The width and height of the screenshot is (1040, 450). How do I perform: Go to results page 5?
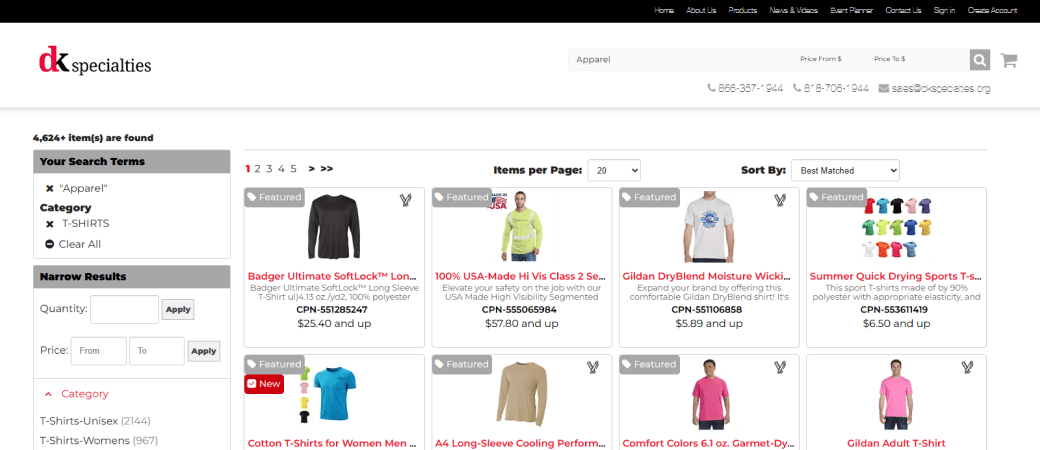point(293,169)
